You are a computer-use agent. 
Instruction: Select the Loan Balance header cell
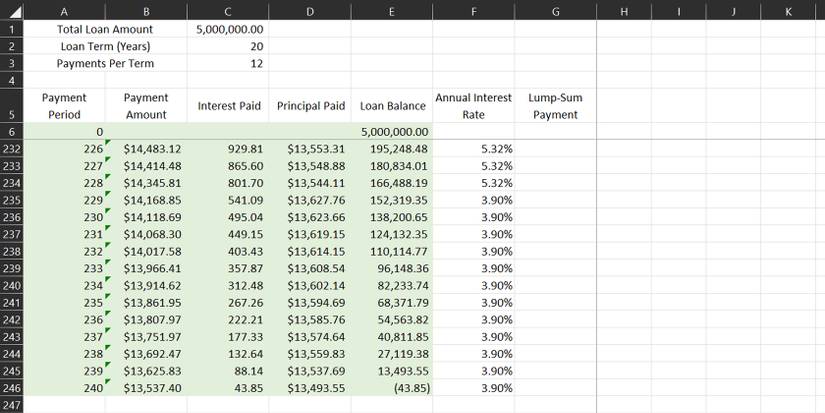pos(392,106)
